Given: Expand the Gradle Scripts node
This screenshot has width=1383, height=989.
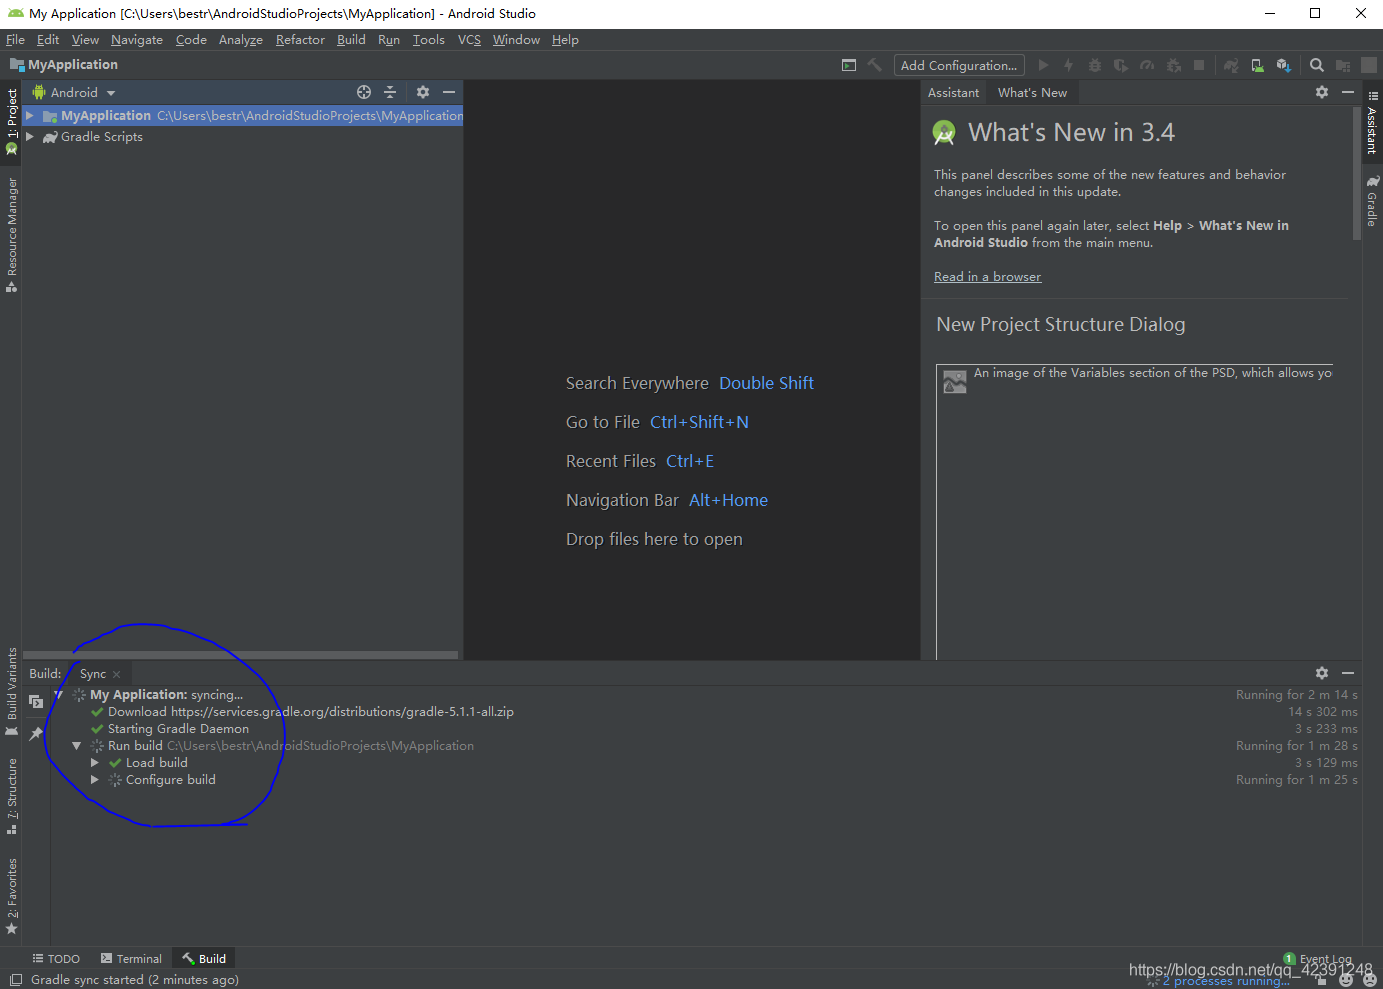Looking at the screenshot, I should pyautogui.click(x=29, y=137).
